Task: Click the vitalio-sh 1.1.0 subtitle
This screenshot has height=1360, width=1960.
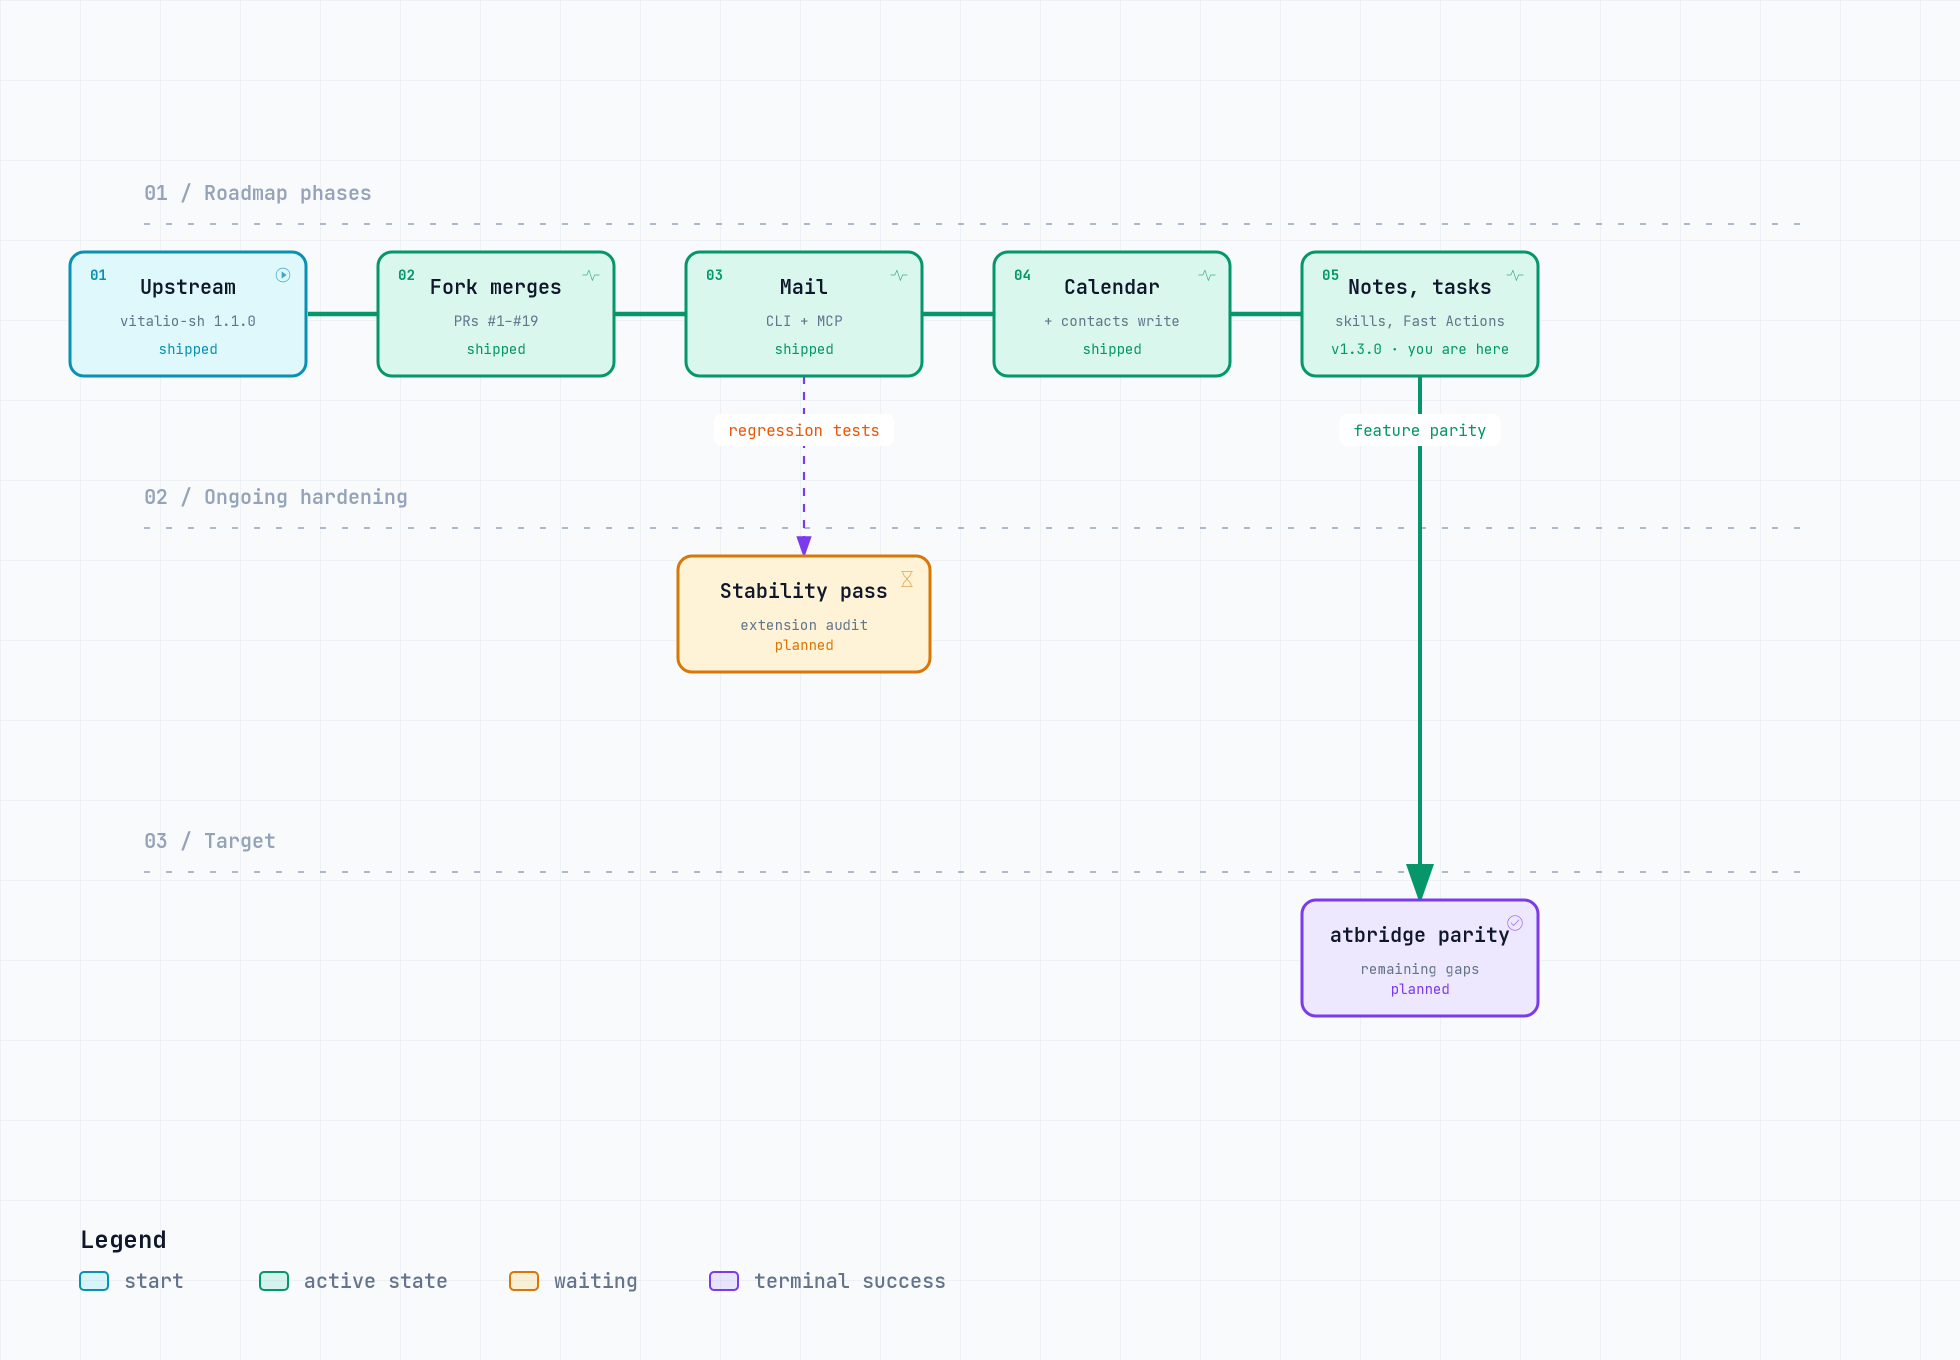Action: (188, 321)
